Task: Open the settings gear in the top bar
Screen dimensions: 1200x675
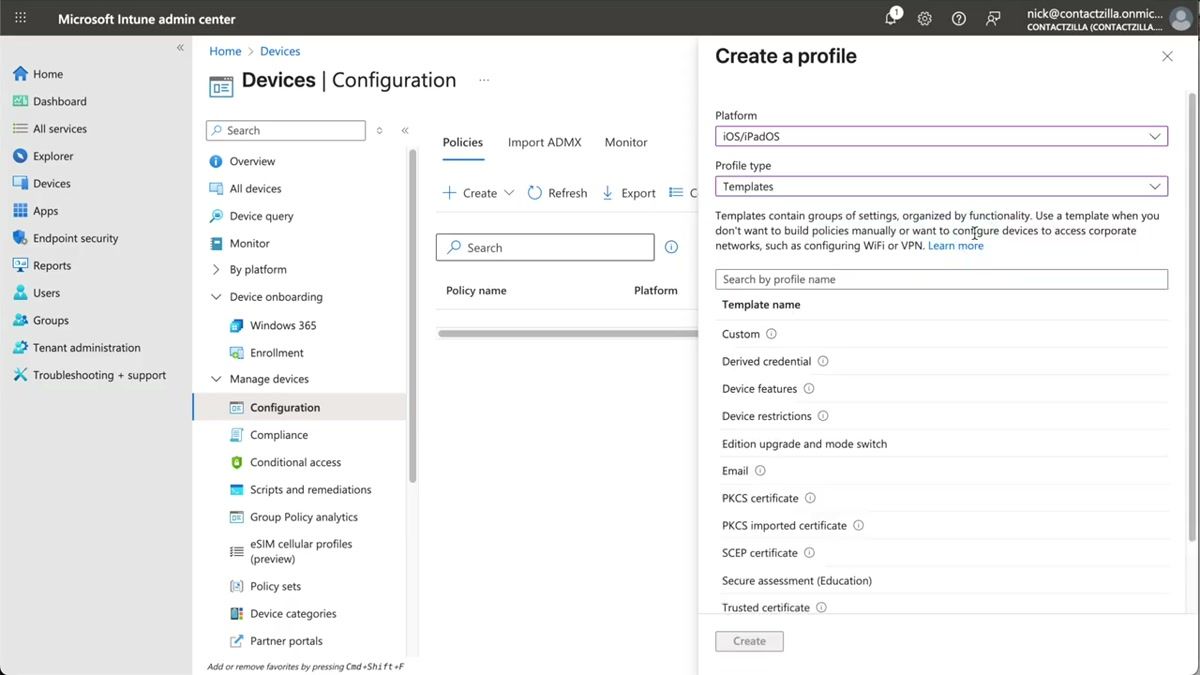Action: [924, 17]
